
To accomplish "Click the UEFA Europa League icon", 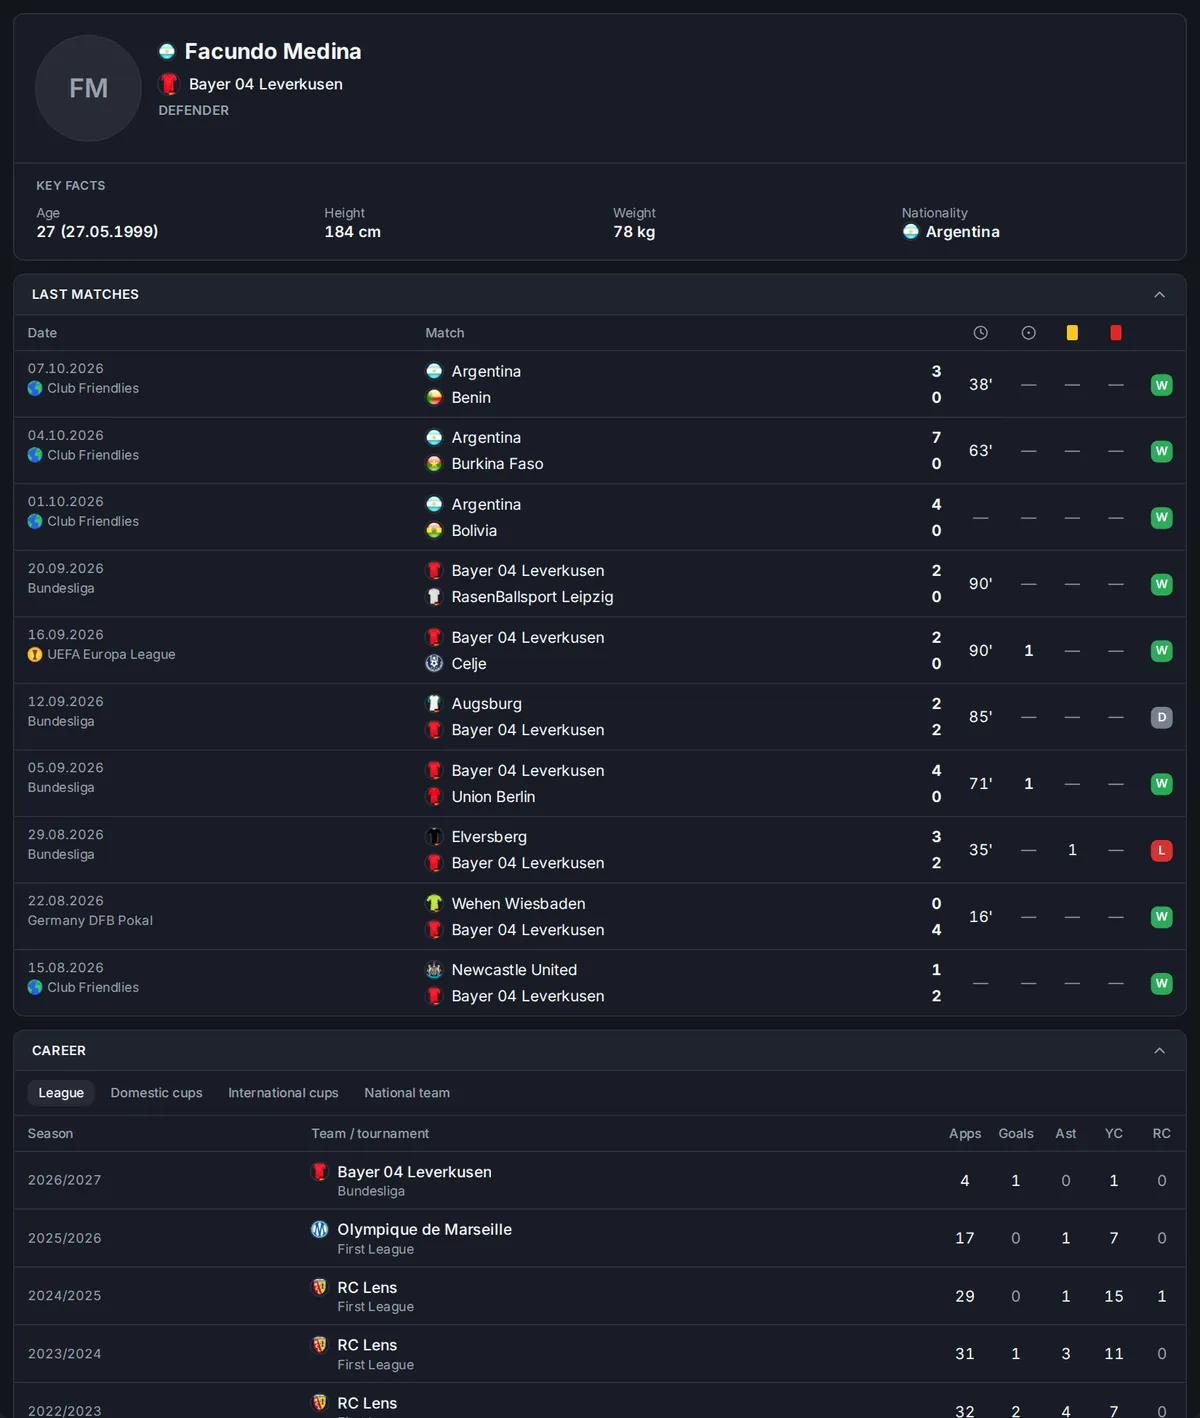I will click(x=35, y=654).
